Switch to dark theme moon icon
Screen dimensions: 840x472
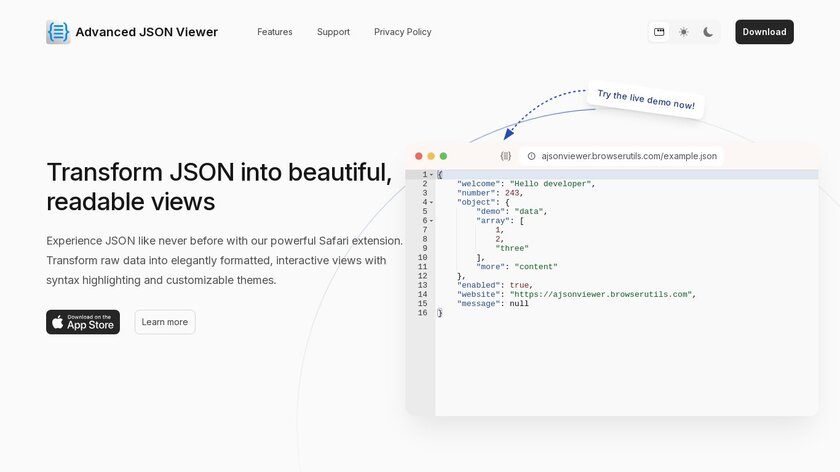[x=708, y=32]
